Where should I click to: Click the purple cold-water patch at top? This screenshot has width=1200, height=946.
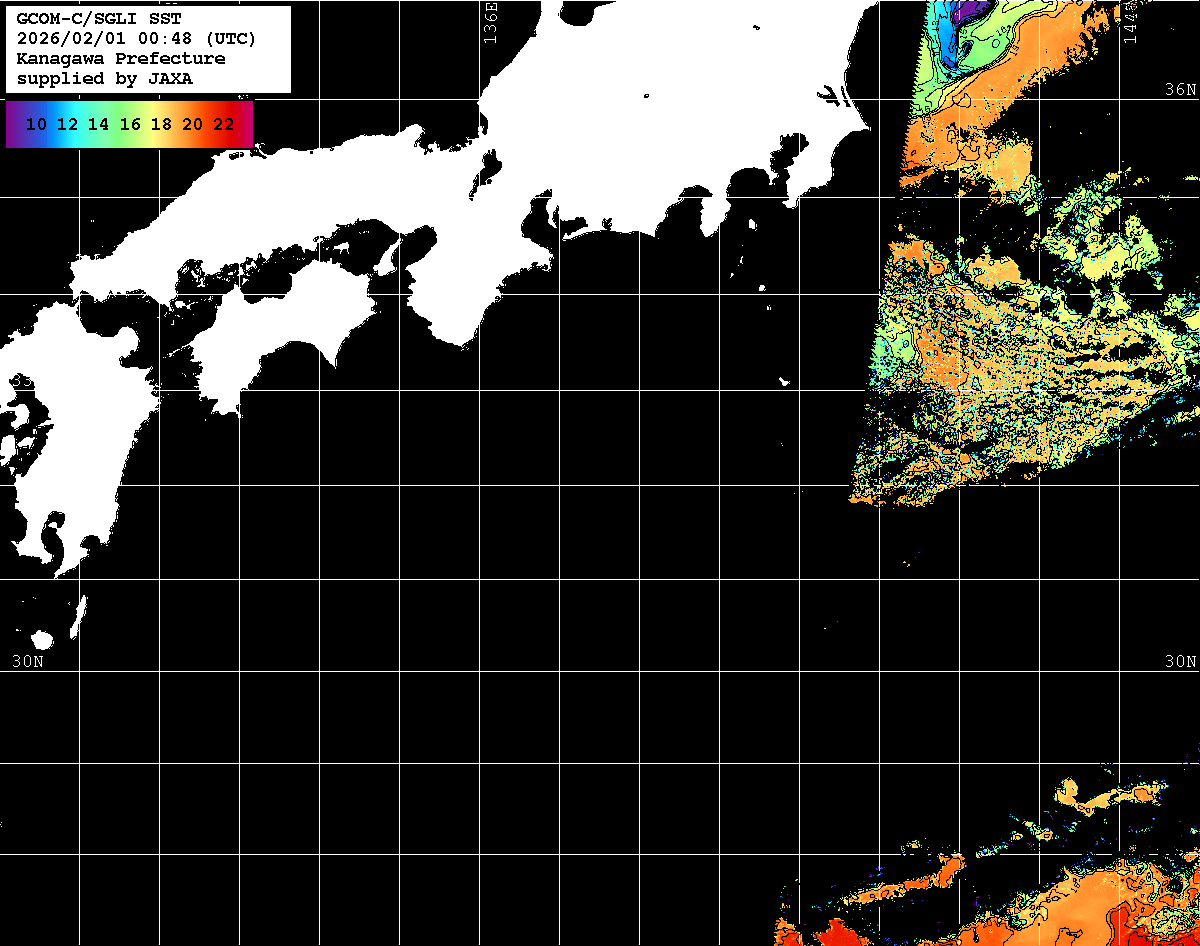coord(967,12)
